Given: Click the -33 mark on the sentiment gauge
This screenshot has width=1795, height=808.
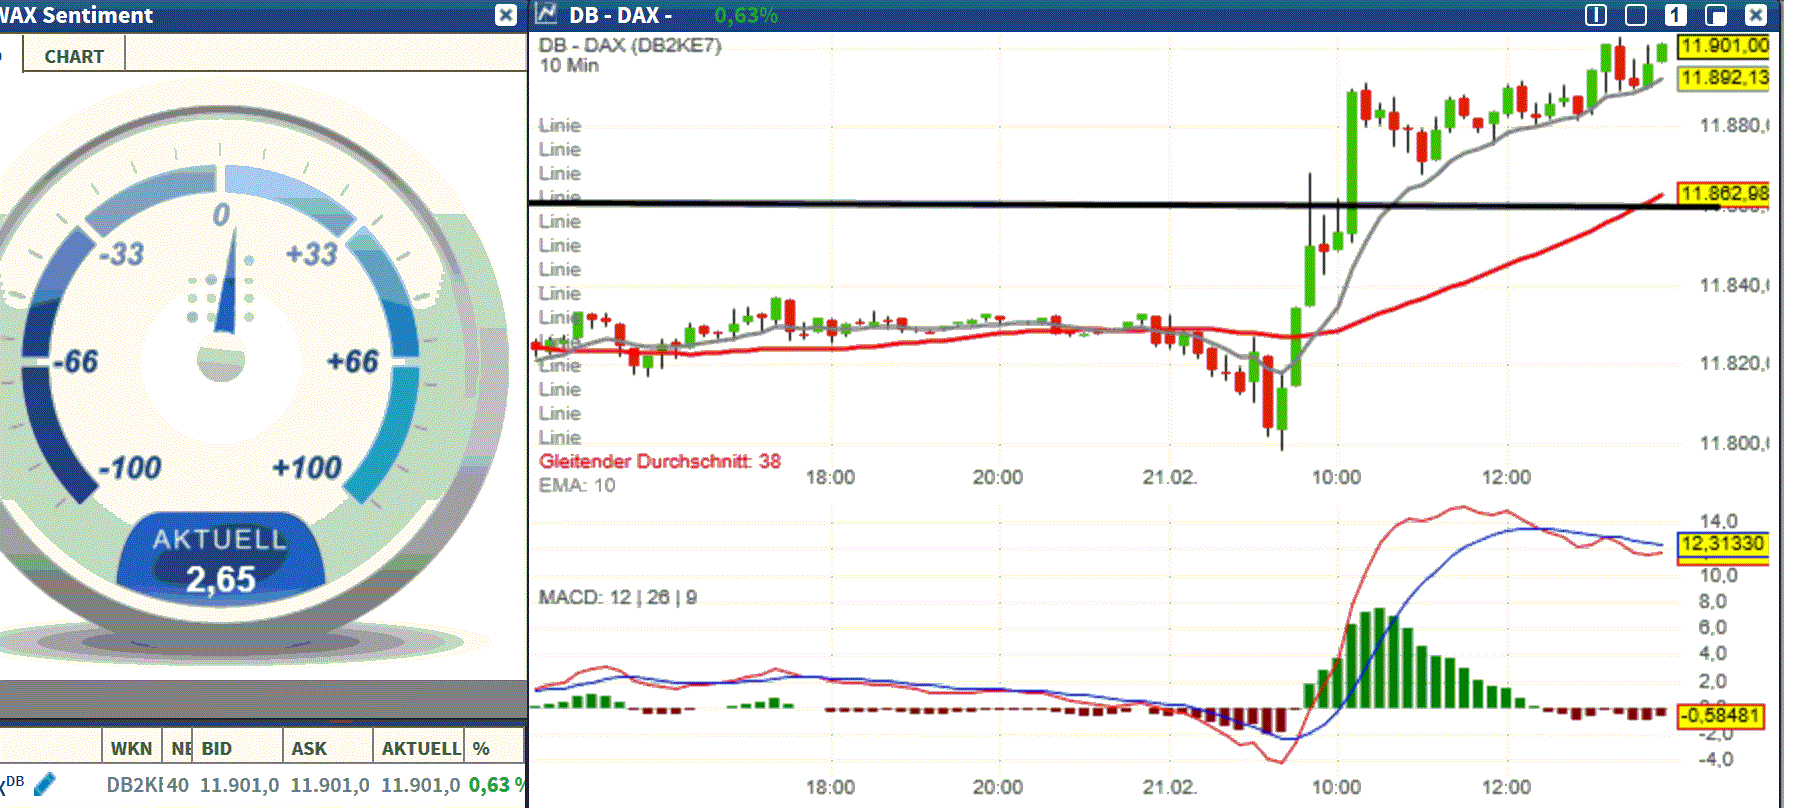Looking at the screenshot, I should (x=122, y=254).
